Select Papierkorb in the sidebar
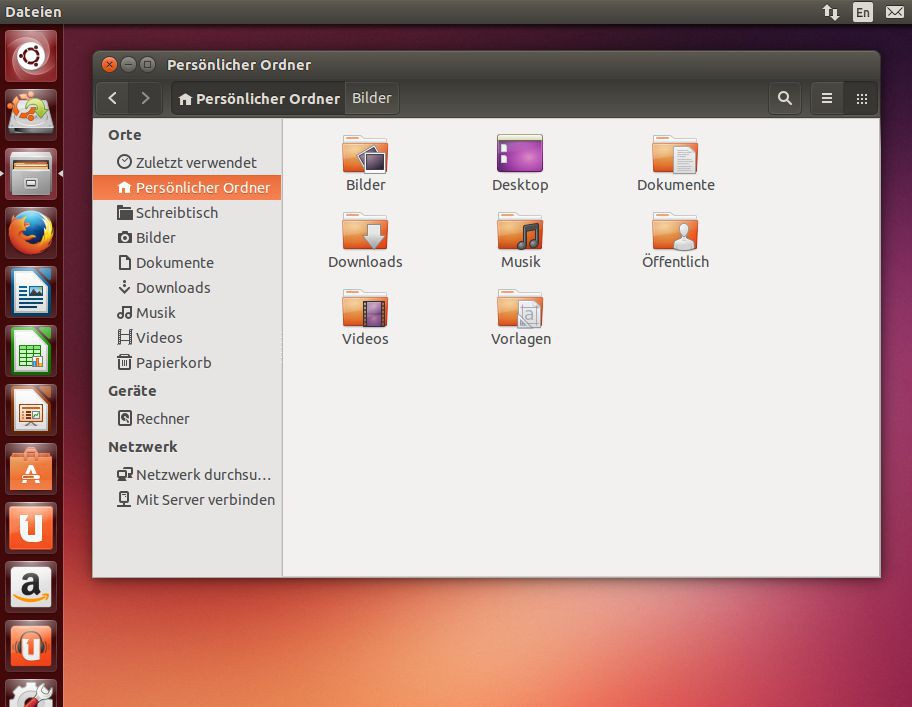Viewport: 912px width, 707px height. (x=173, y=363)
